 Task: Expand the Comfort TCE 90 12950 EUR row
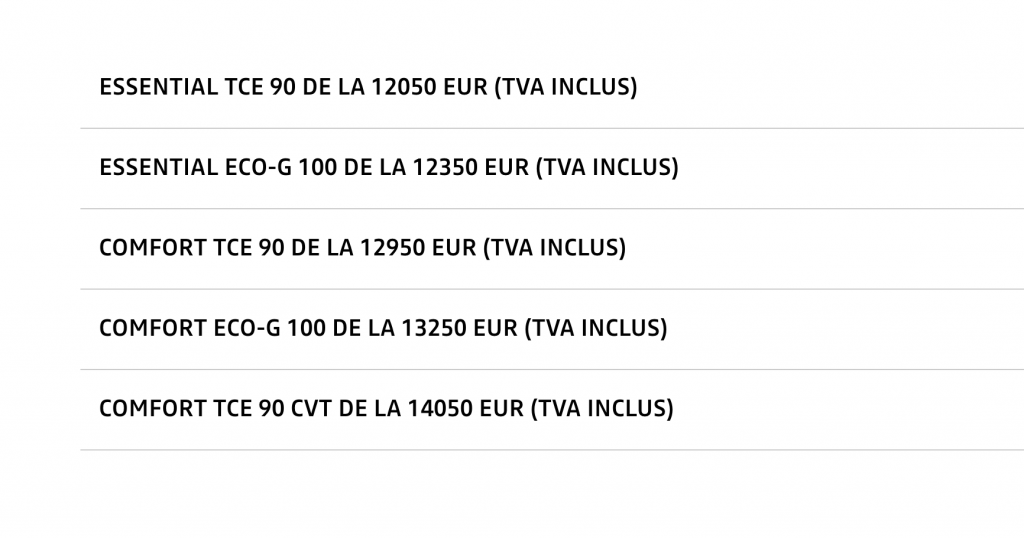(x=362, y=248)
